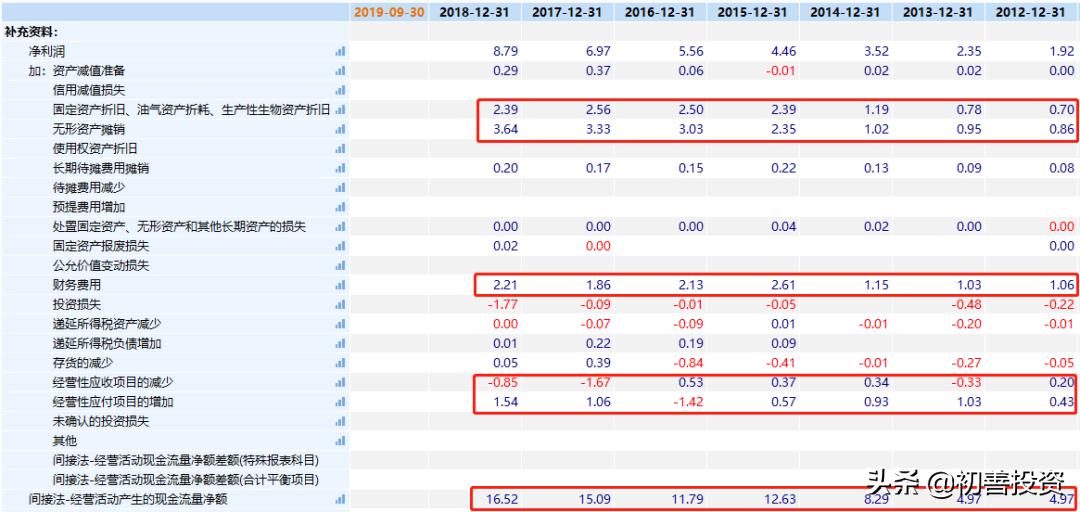The image size is (1080, 512).
Task: Open chart icon for 待摊费用减少 row
Action: point(340,187)
